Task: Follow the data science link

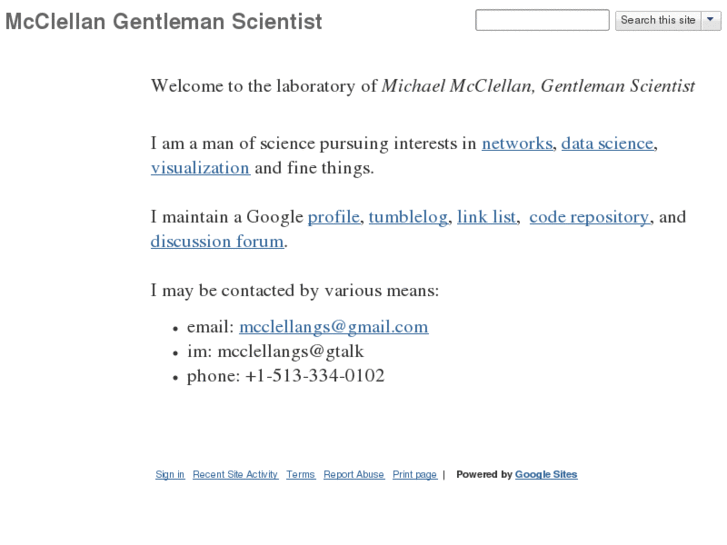Action: coord(607,143)
